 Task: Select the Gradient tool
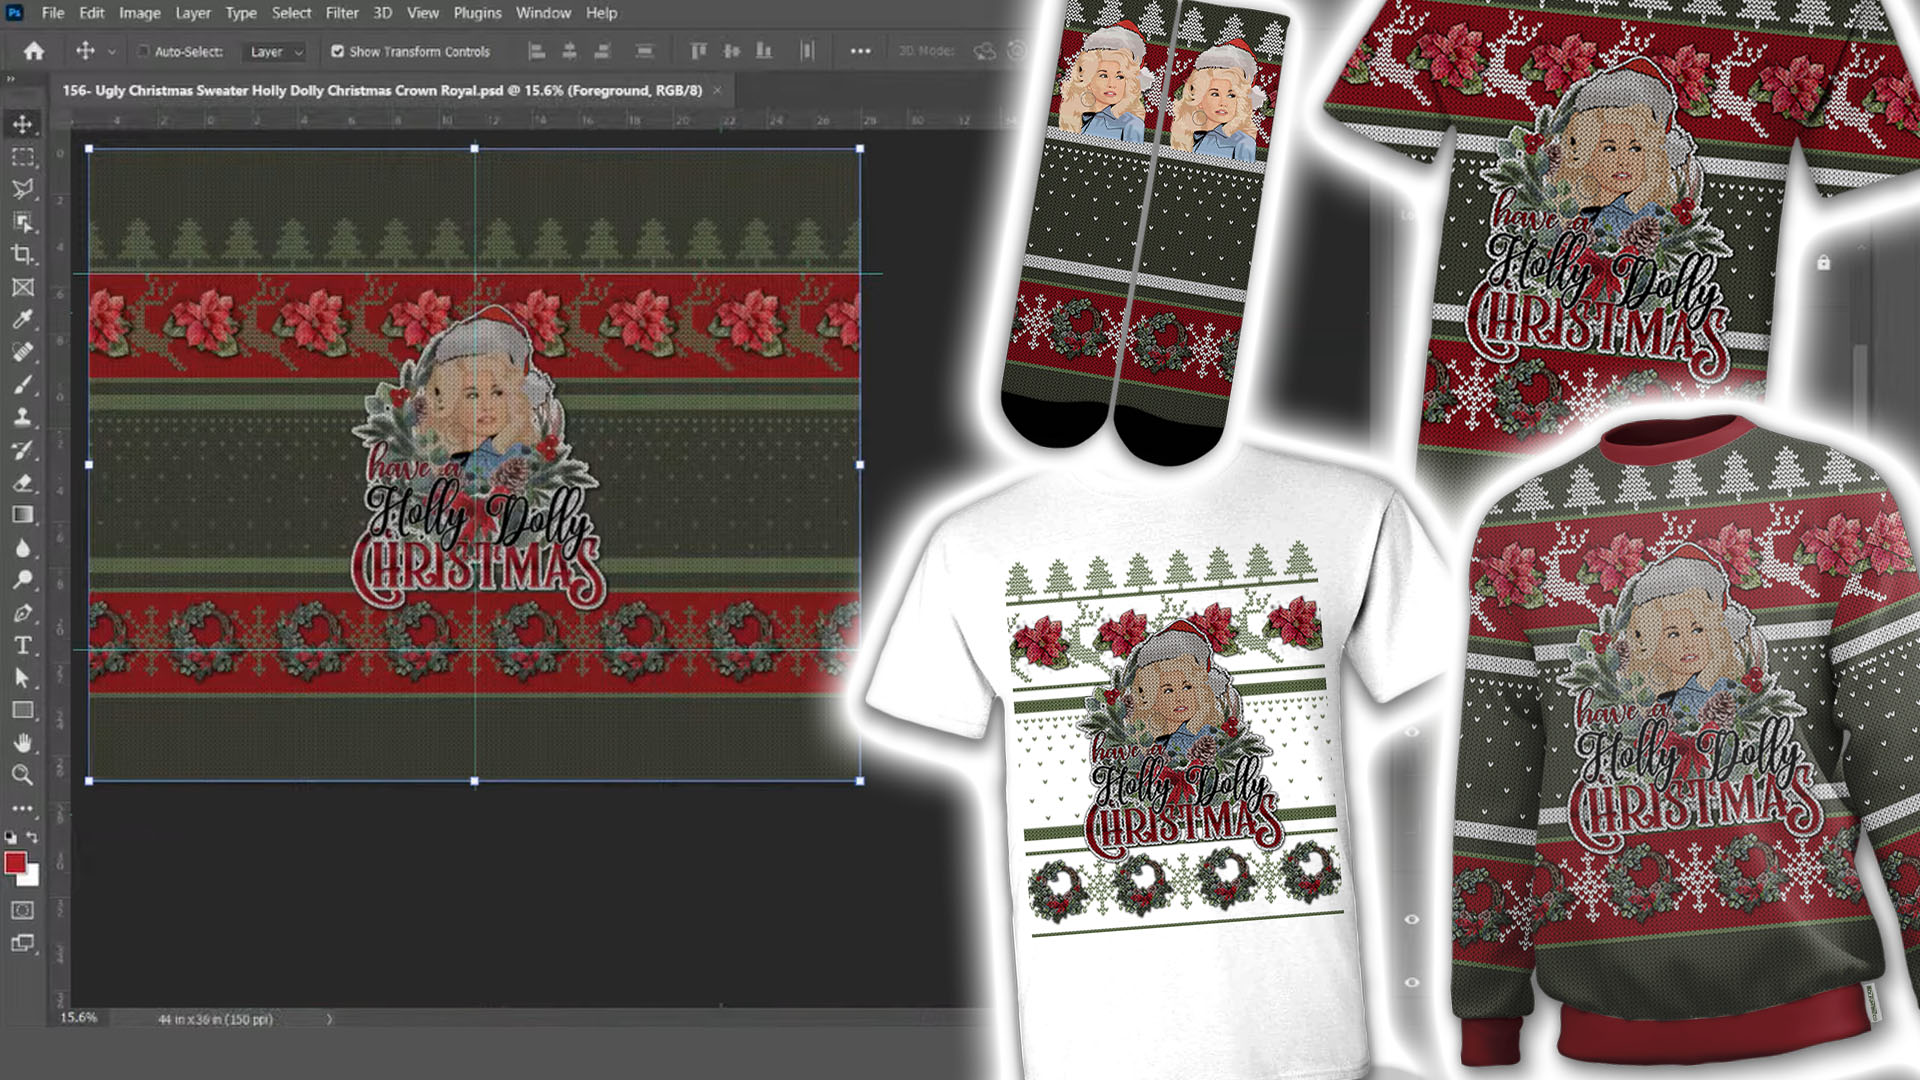click(x=23, y=515)
